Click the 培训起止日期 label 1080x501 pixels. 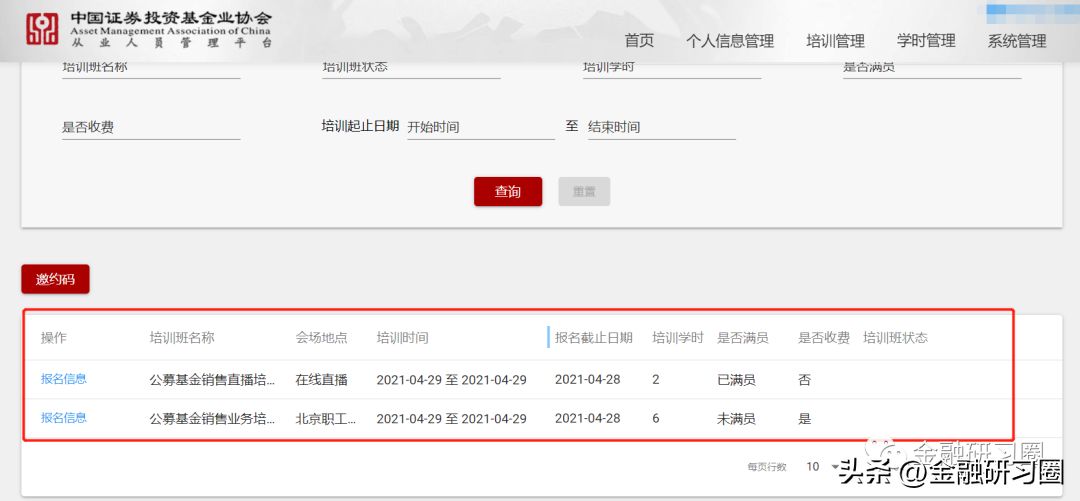(x=360, y=126)
